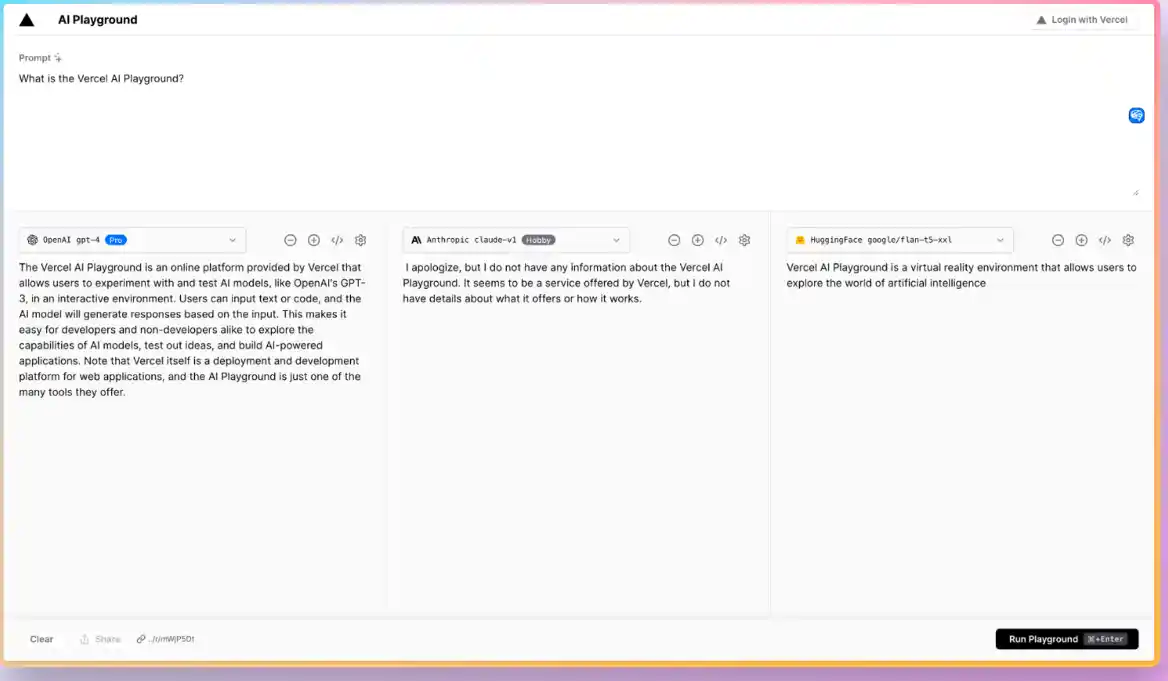Click the claude-v1 apology response text

(x=566, y=283)
